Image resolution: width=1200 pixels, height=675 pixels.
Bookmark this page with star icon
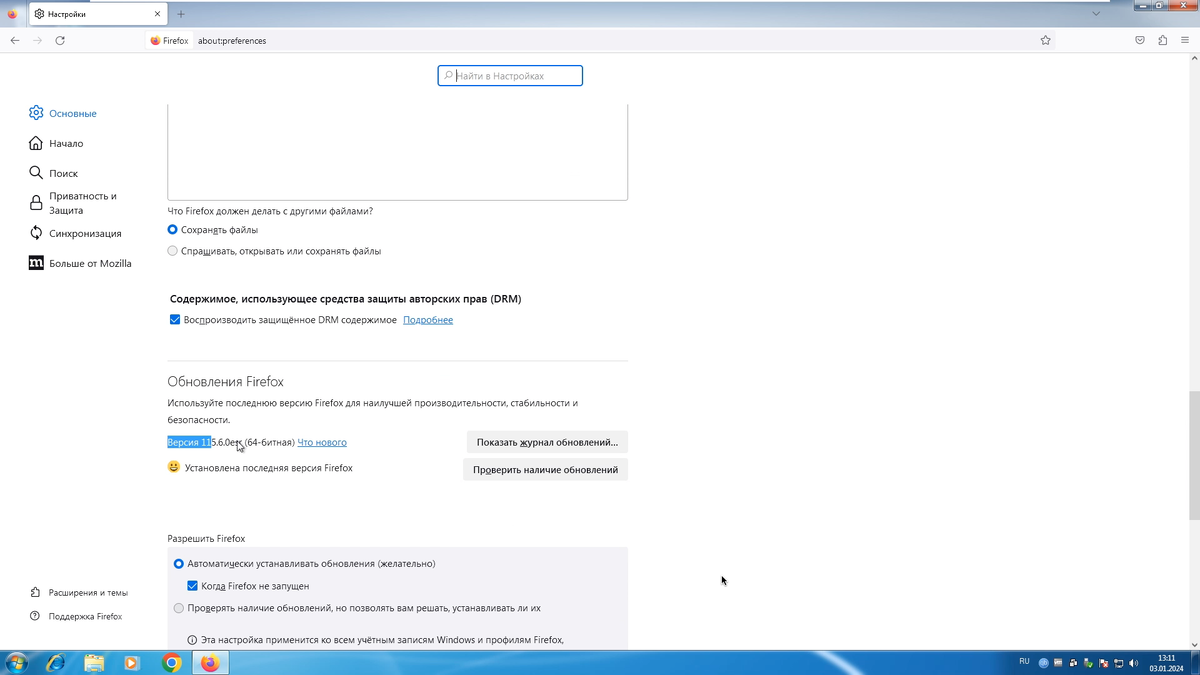point(1045,41)
